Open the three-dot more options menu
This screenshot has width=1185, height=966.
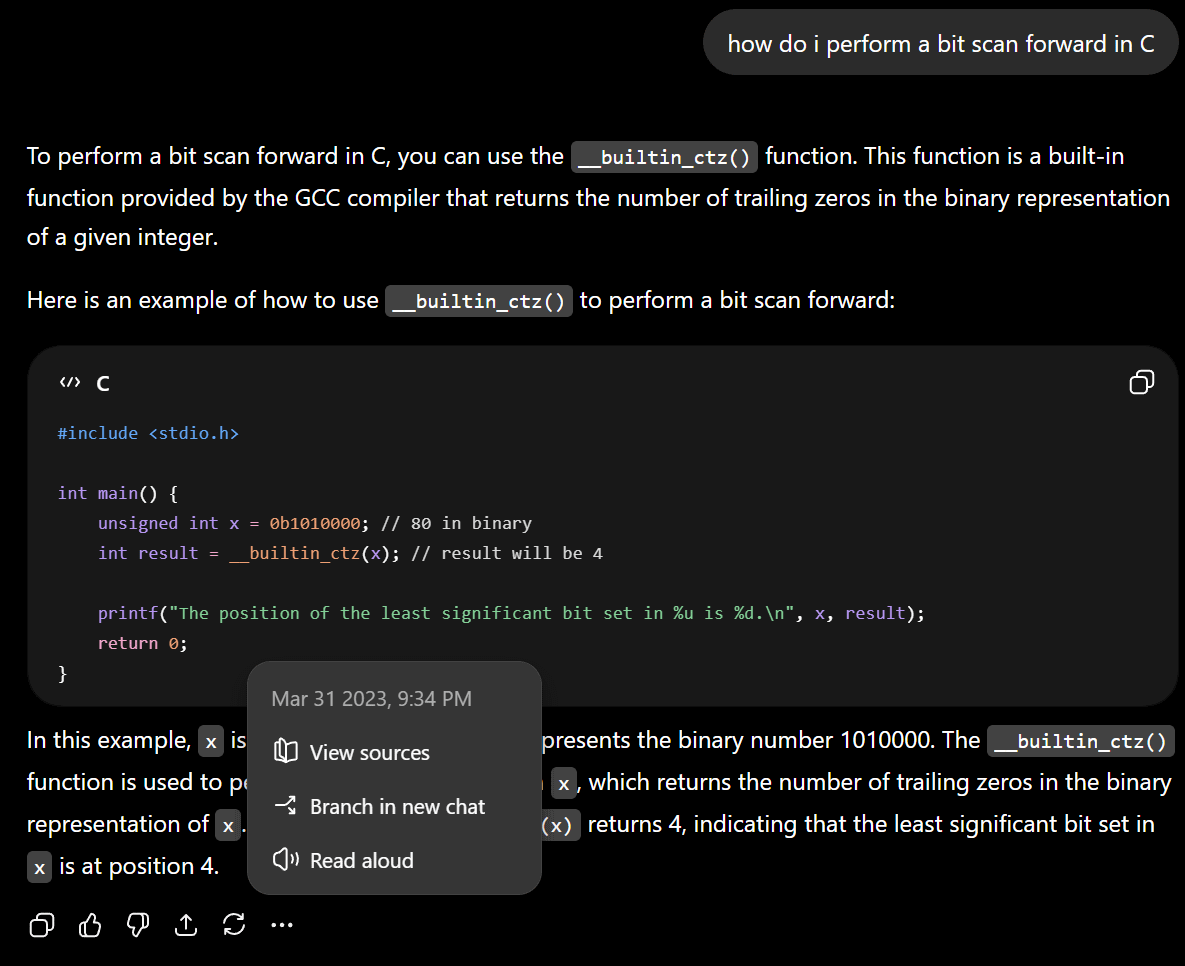282,924
